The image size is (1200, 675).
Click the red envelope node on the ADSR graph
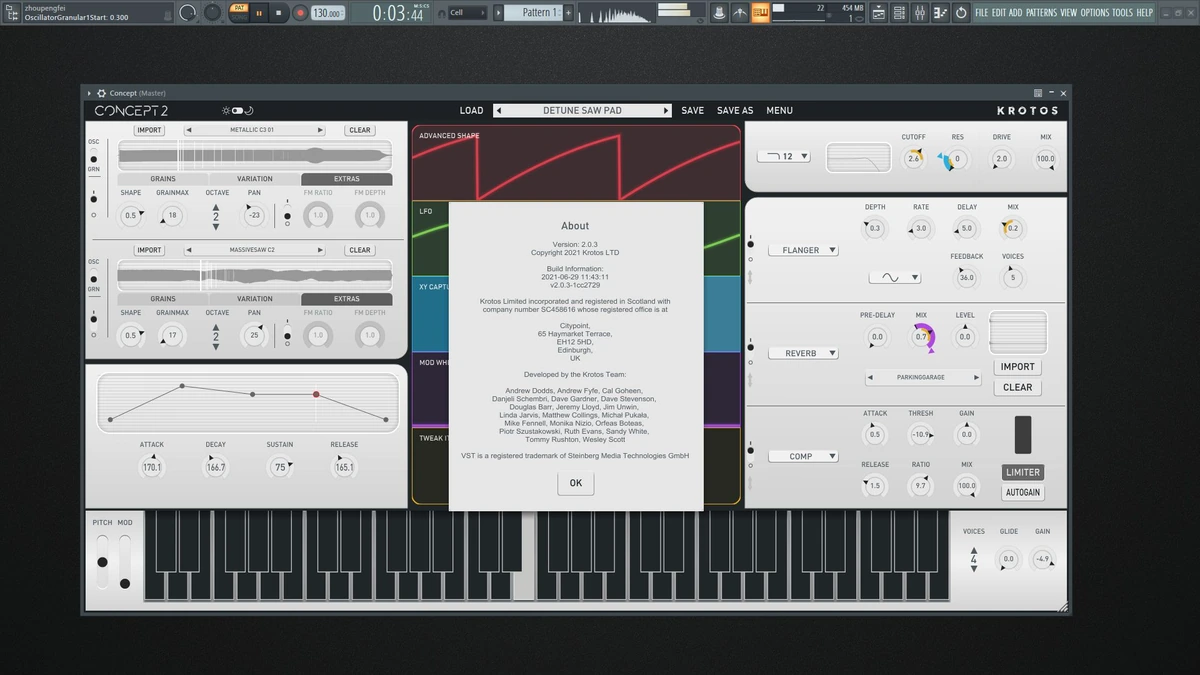pos(316,394)
